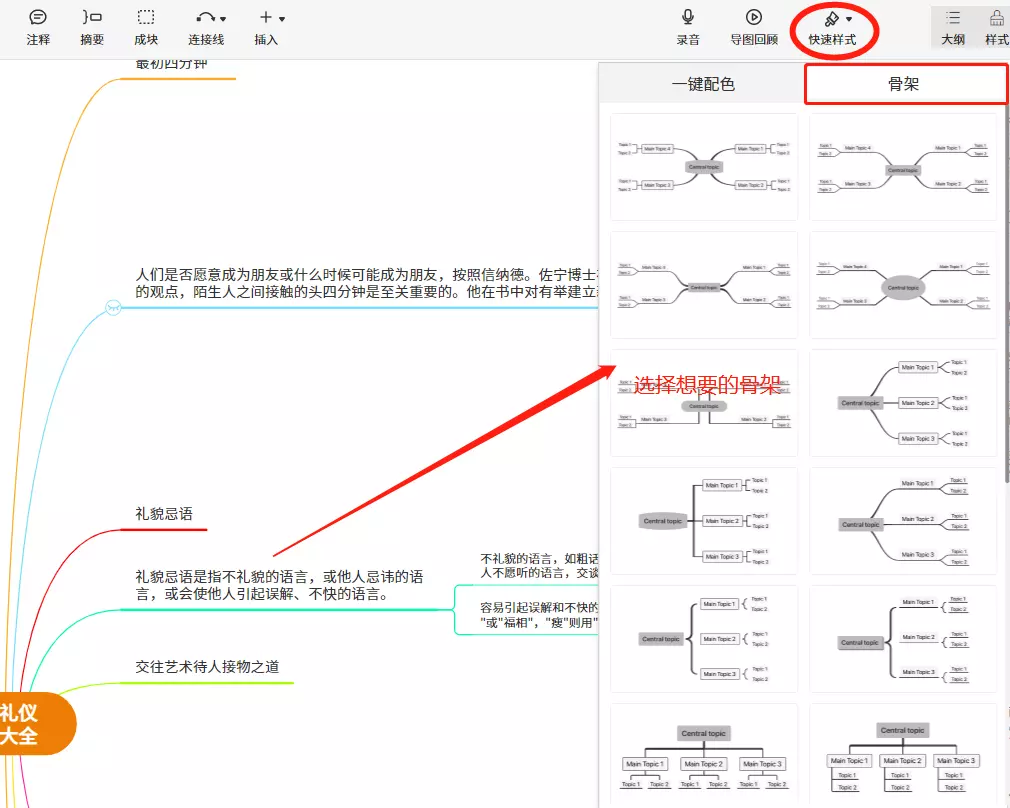Switch to the 一键配色 tab
This screenshot has height=808, width=1010.
point(702,84)
